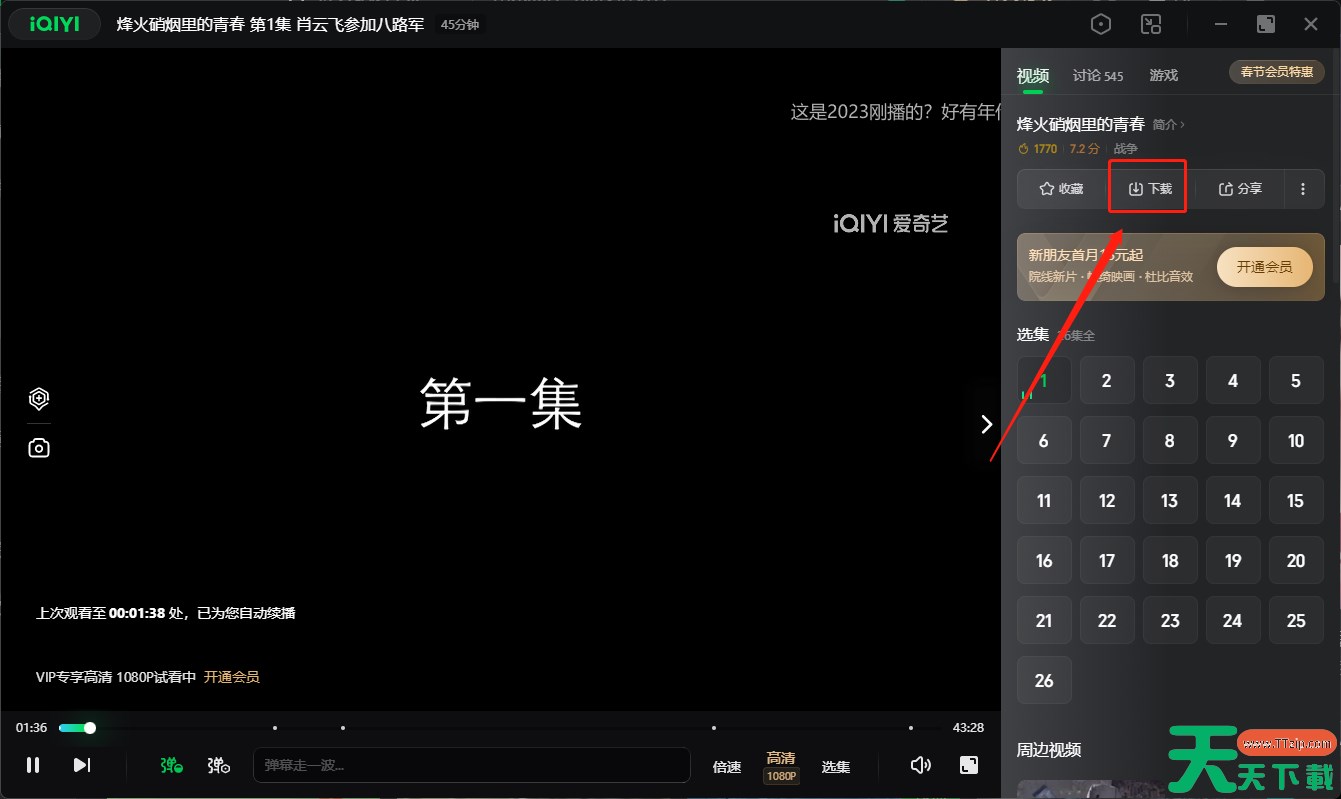Add the show to favorites (收藏)
This screenshot has height=799, width=1341.
pyautogui.click(x=1061, y=189)
